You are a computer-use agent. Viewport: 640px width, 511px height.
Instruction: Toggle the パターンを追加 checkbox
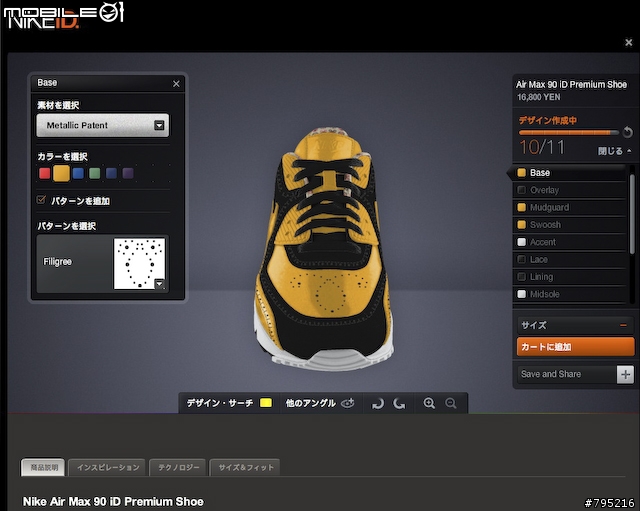coord(41,200)
